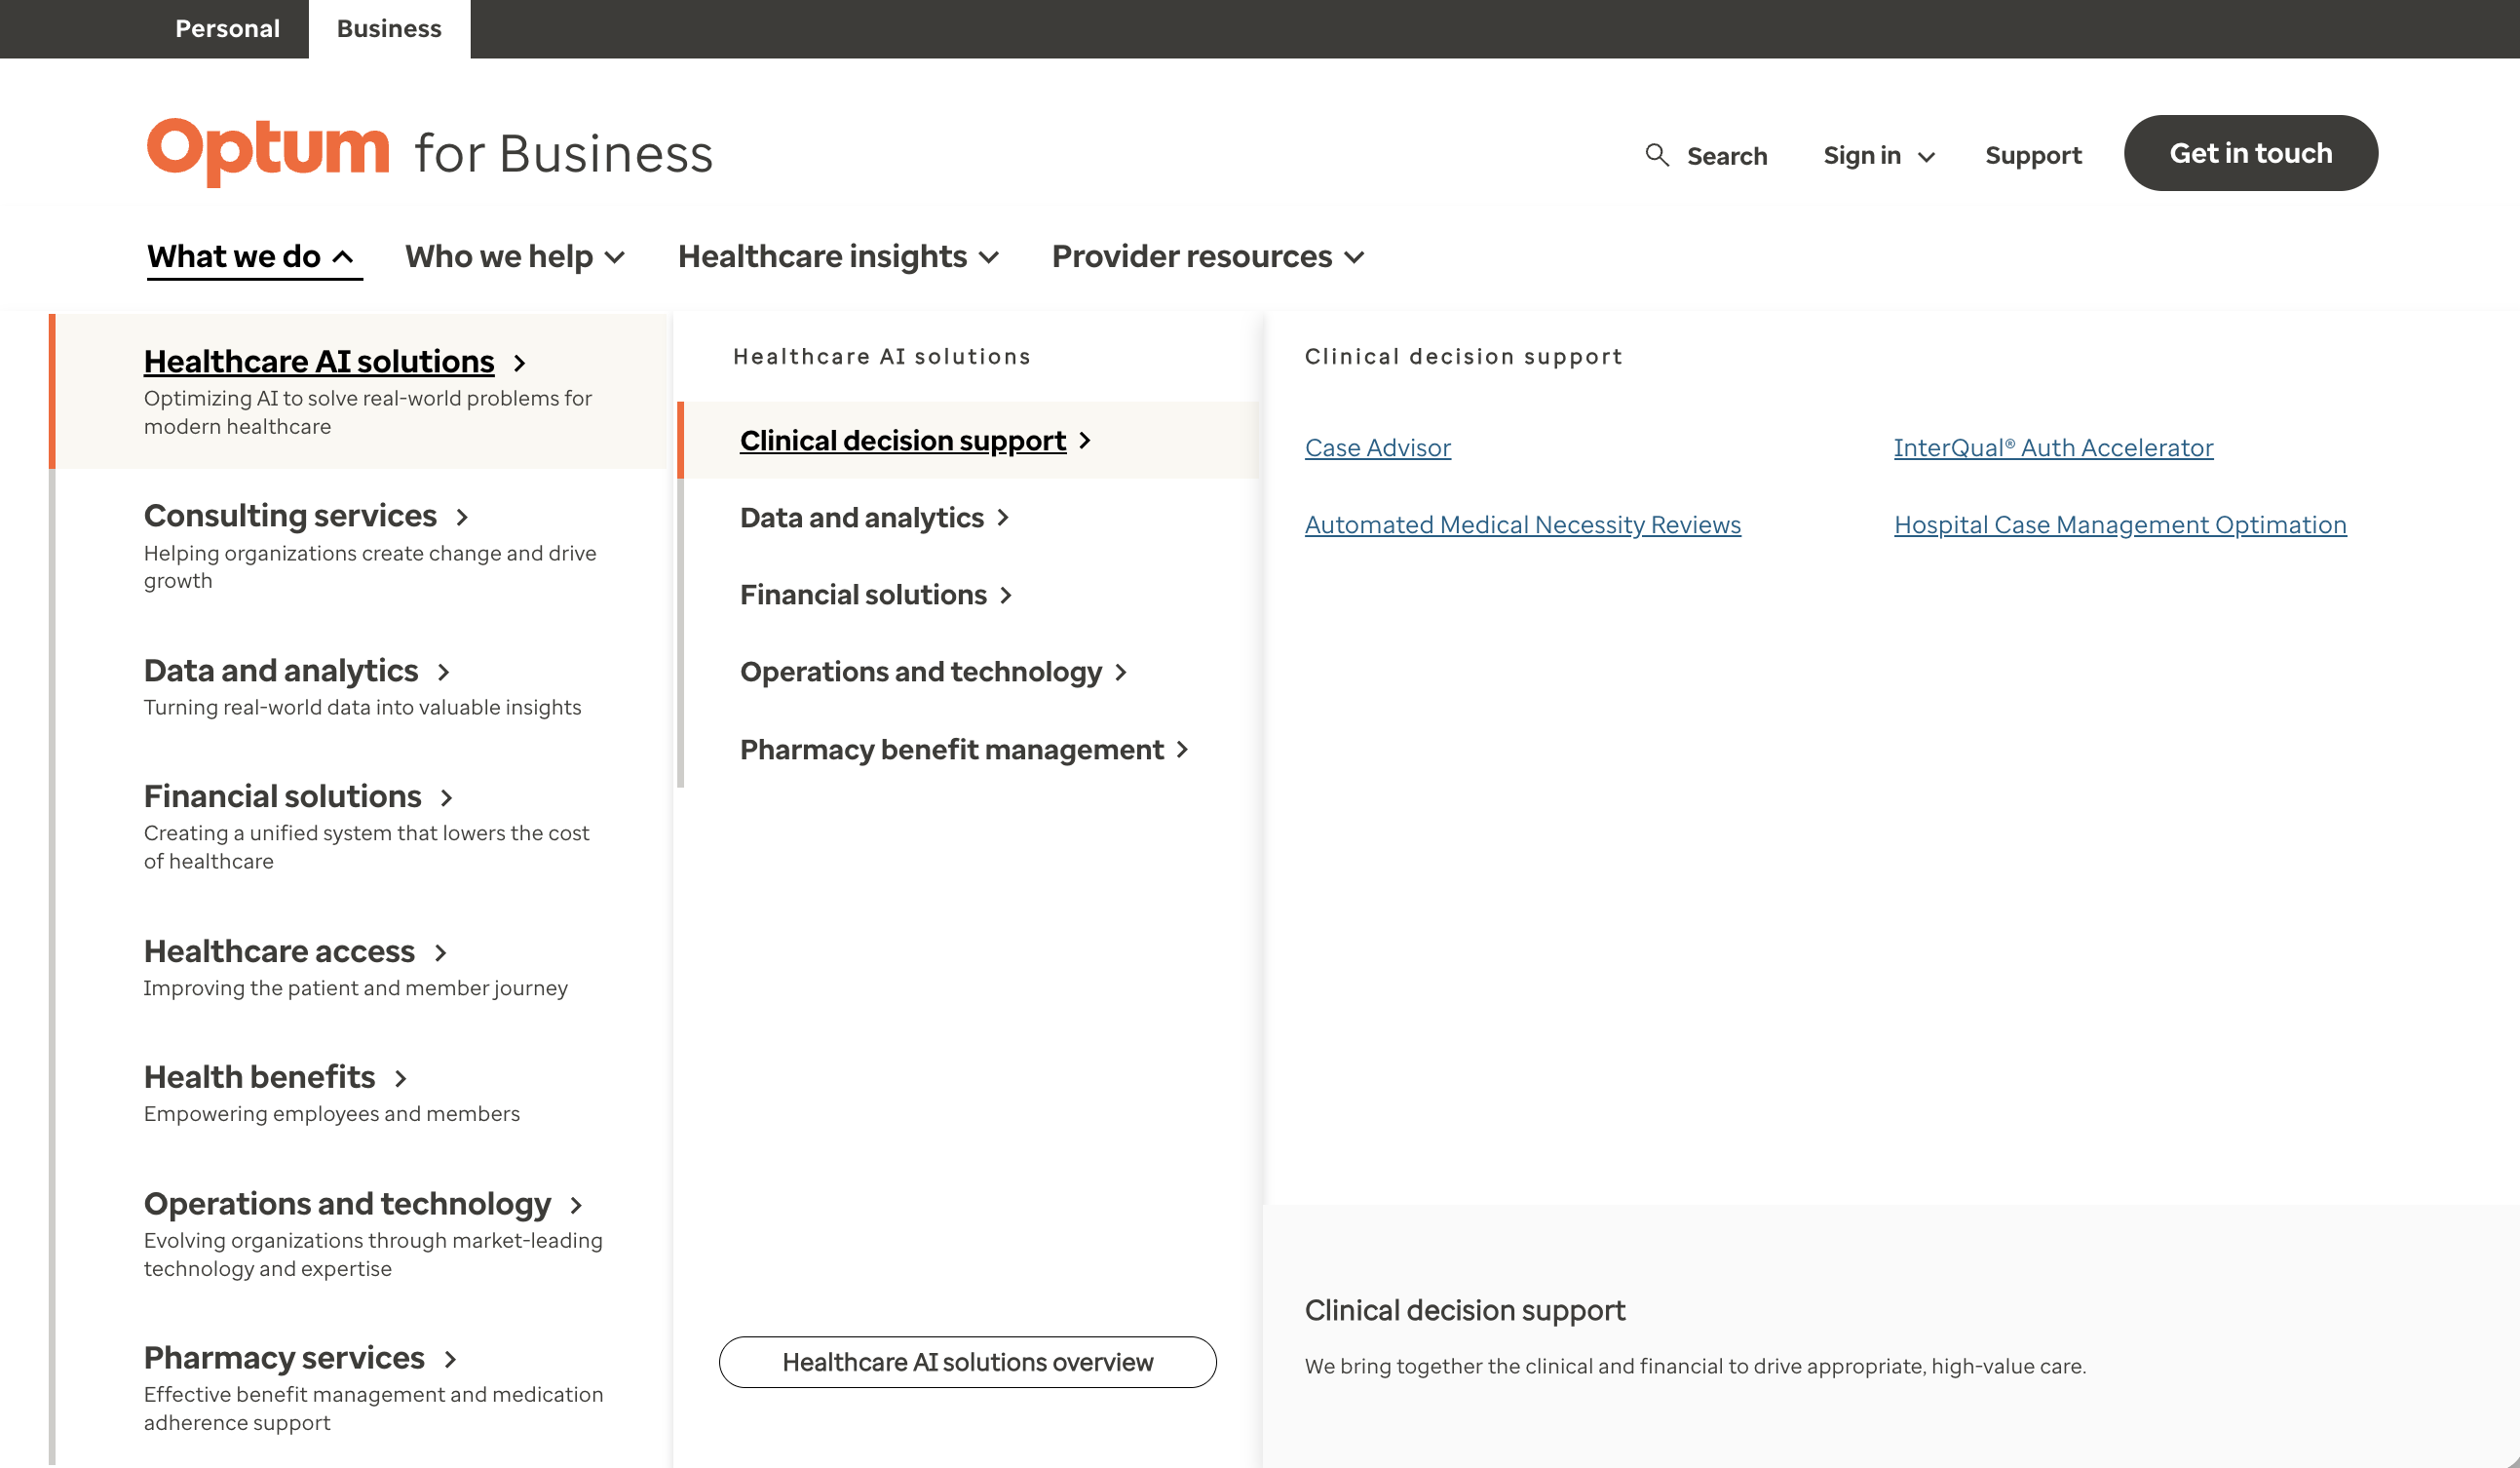The height and width of the screenshot is (1468, 2520).
Task: Click arrow beside left-column Financial solutions
Action: [x=446, y=798]
